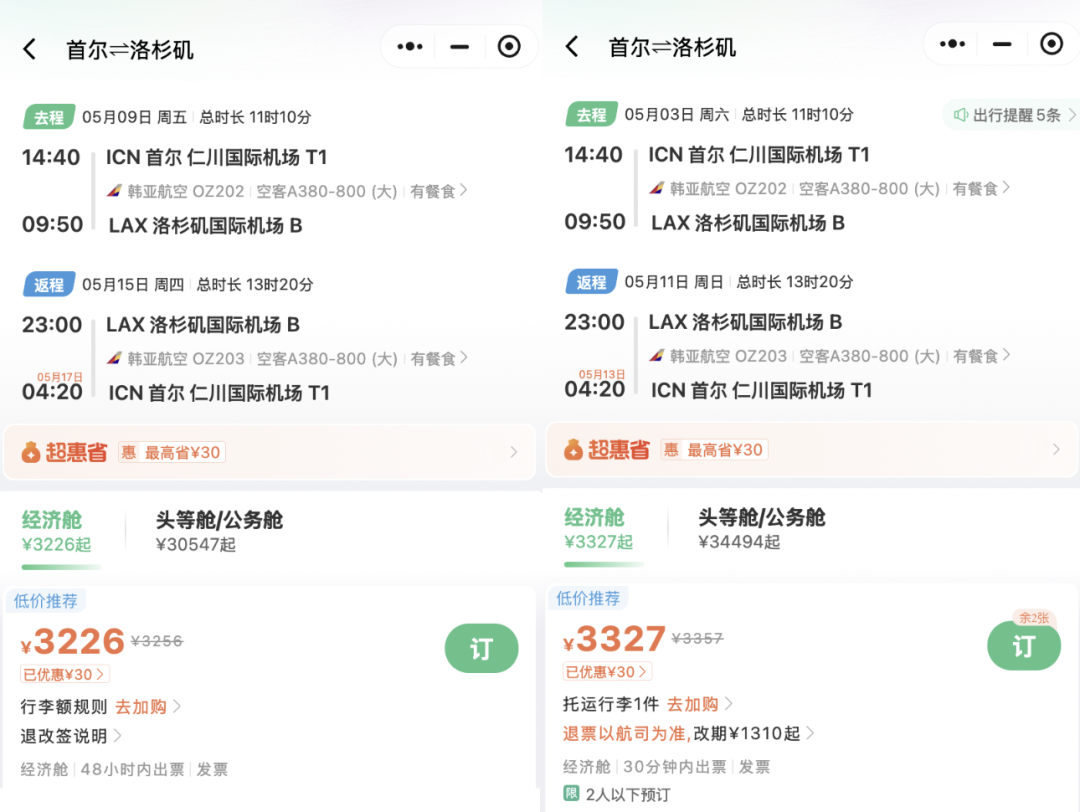Close mini program via right panel circle icon
1080x812 pixels.
pos(1051,44)
